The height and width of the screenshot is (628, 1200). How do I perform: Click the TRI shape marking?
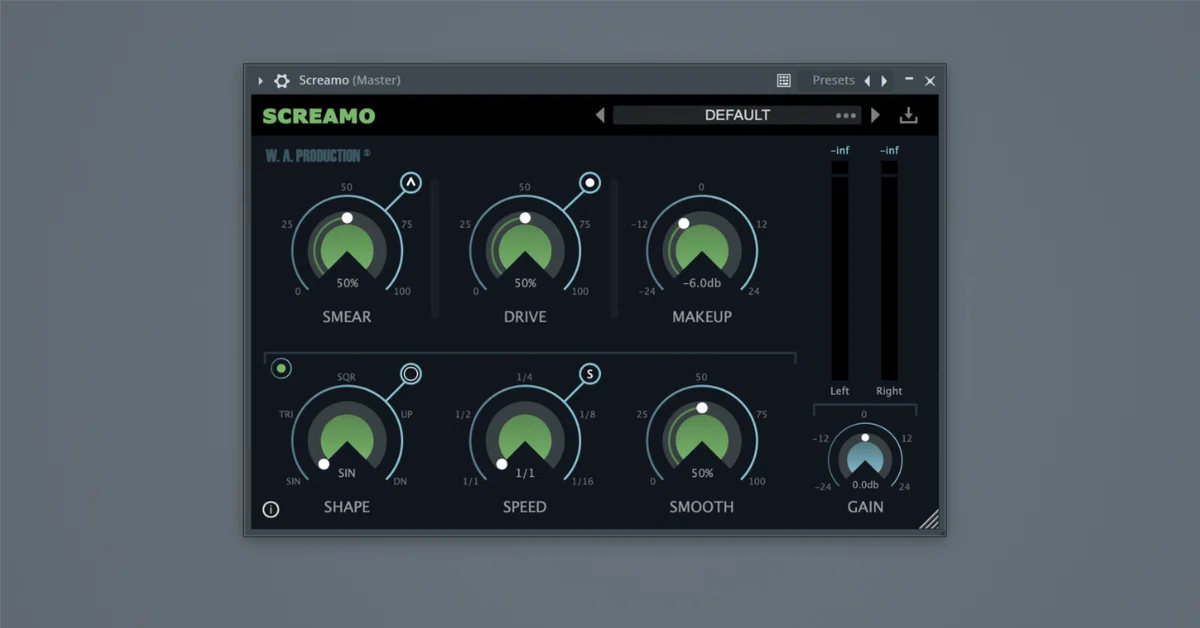click(x=284, y=414)
